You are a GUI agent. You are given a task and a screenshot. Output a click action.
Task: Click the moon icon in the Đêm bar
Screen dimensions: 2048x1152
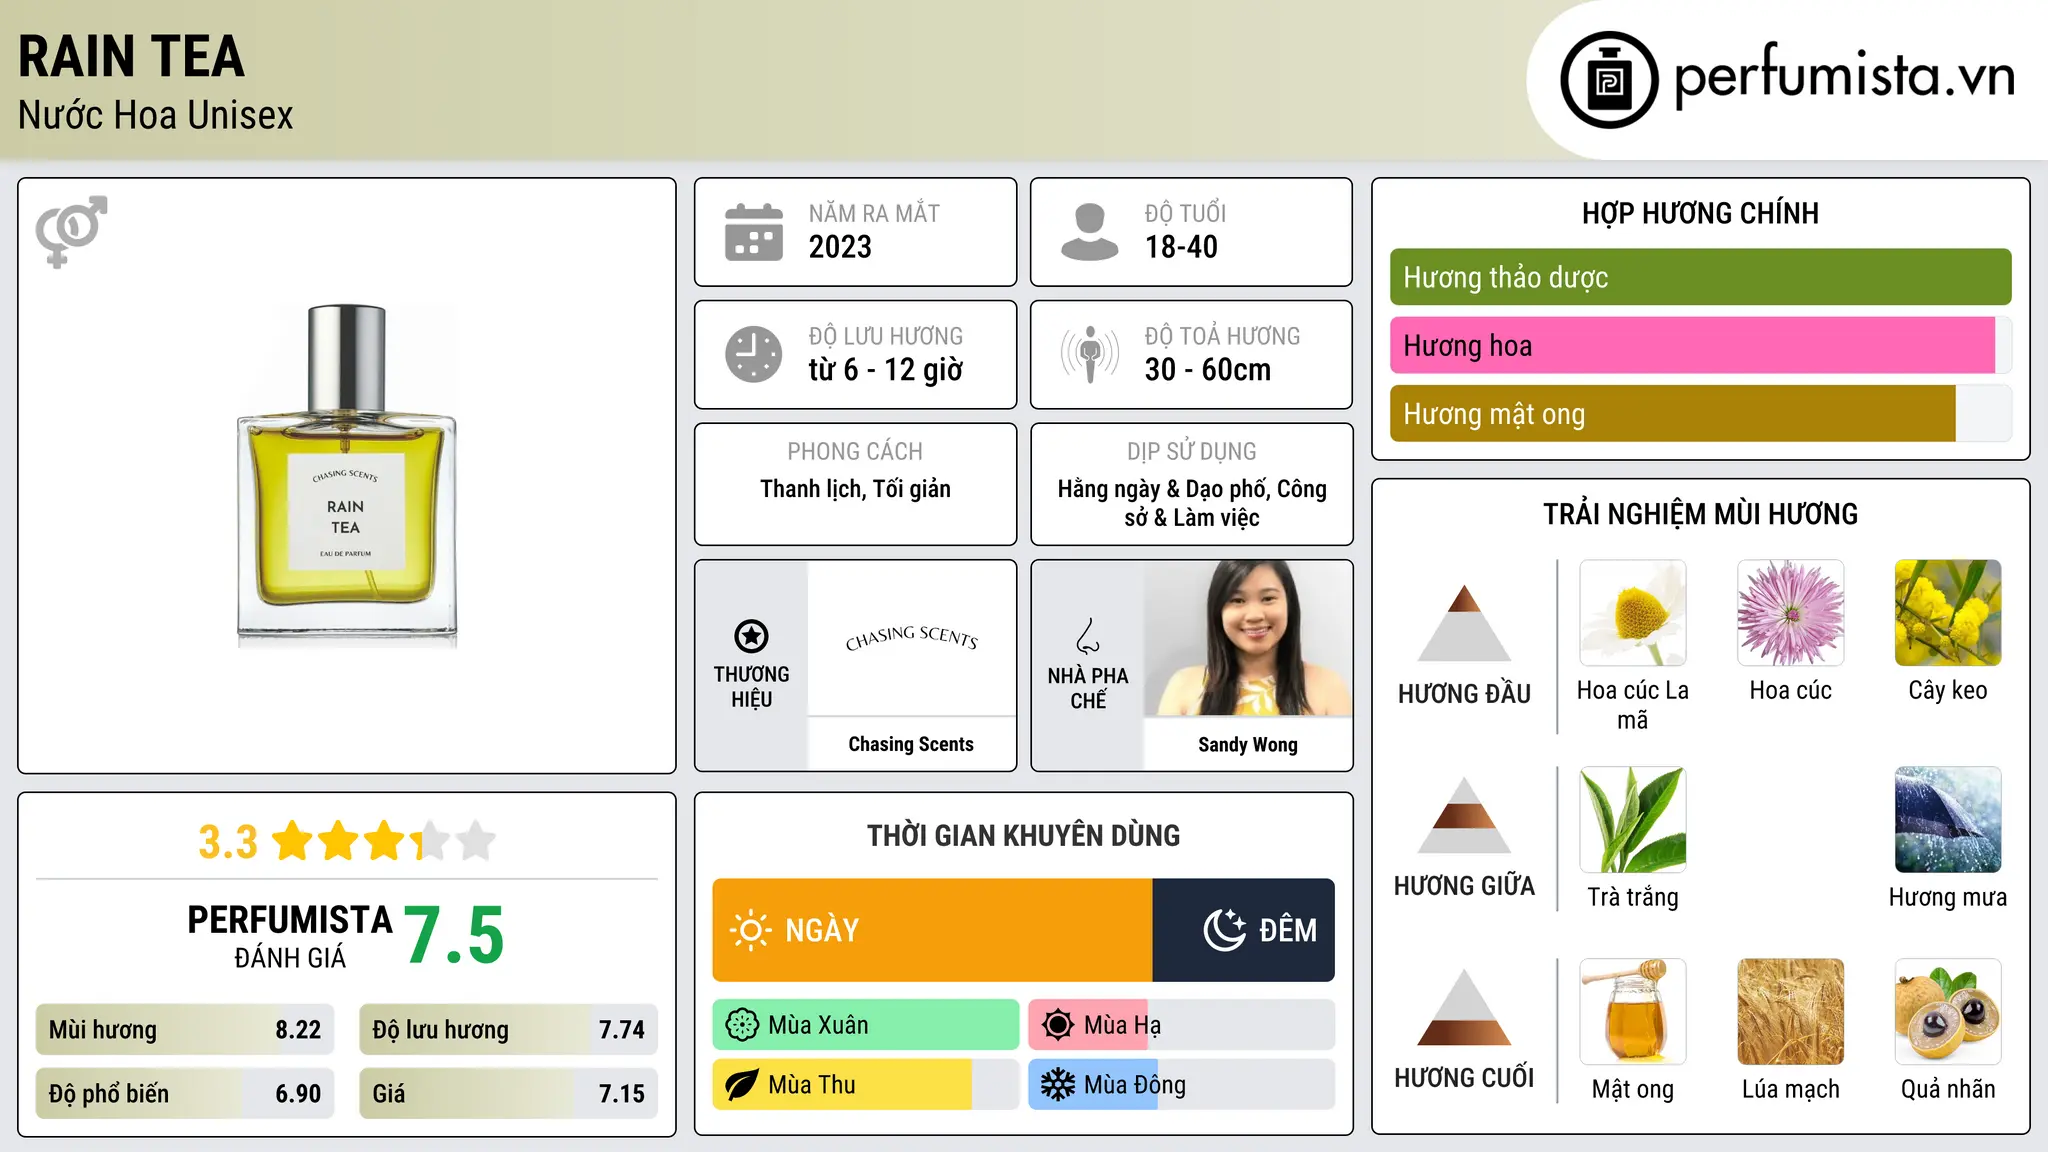[x=1224, y=930]
